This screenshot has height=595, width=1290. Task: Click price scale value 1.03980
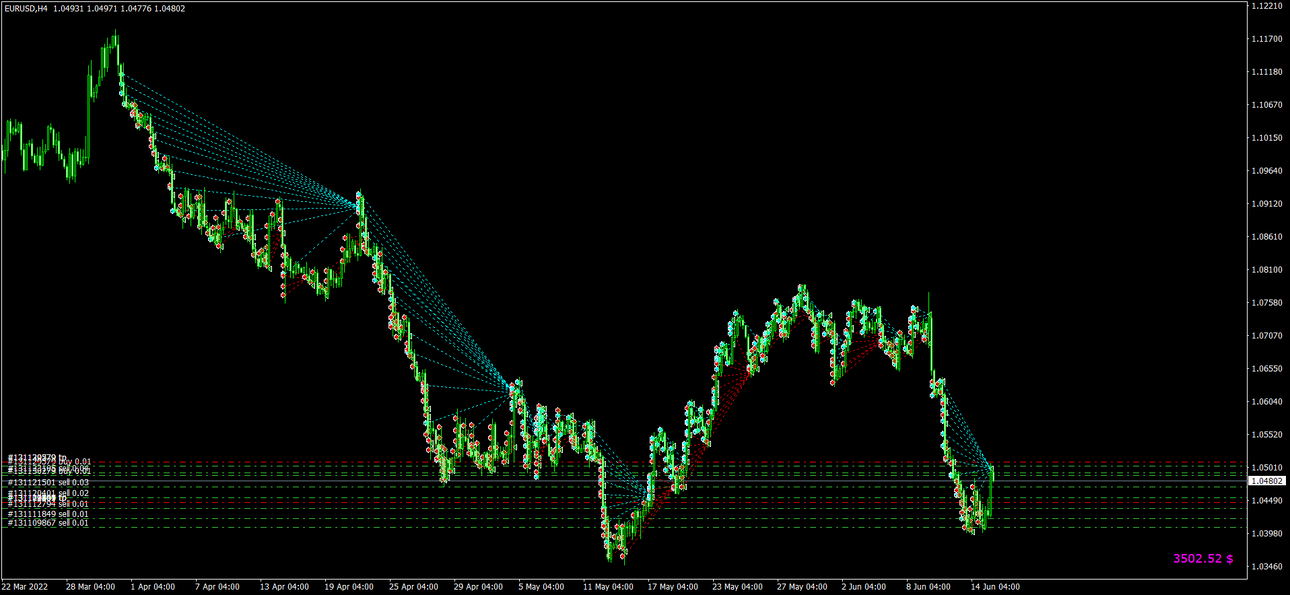click(x=1267, y=533)
